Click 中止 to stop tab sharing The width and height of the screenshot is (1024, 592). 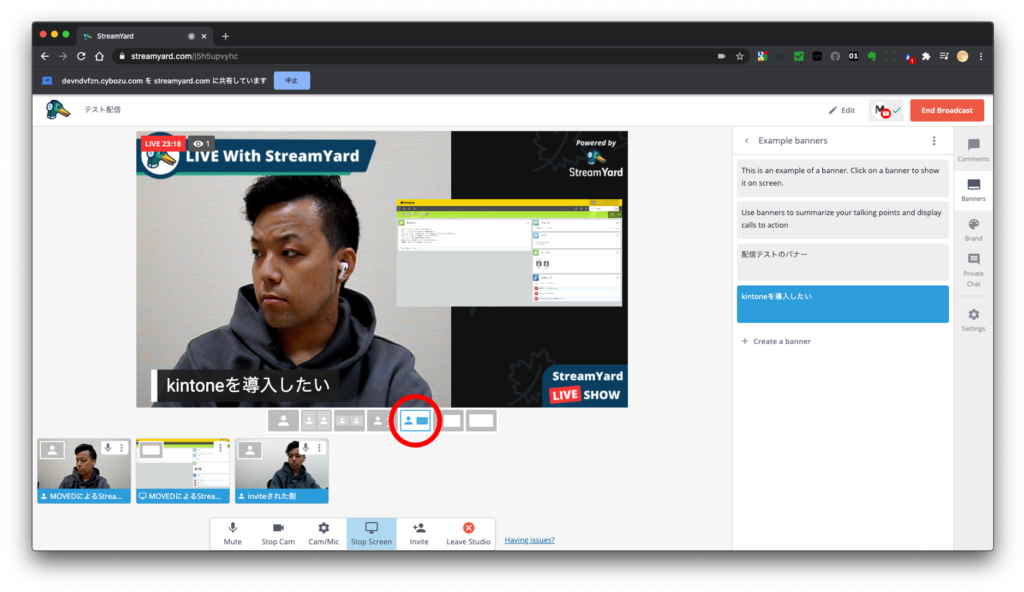click(291, 80)
